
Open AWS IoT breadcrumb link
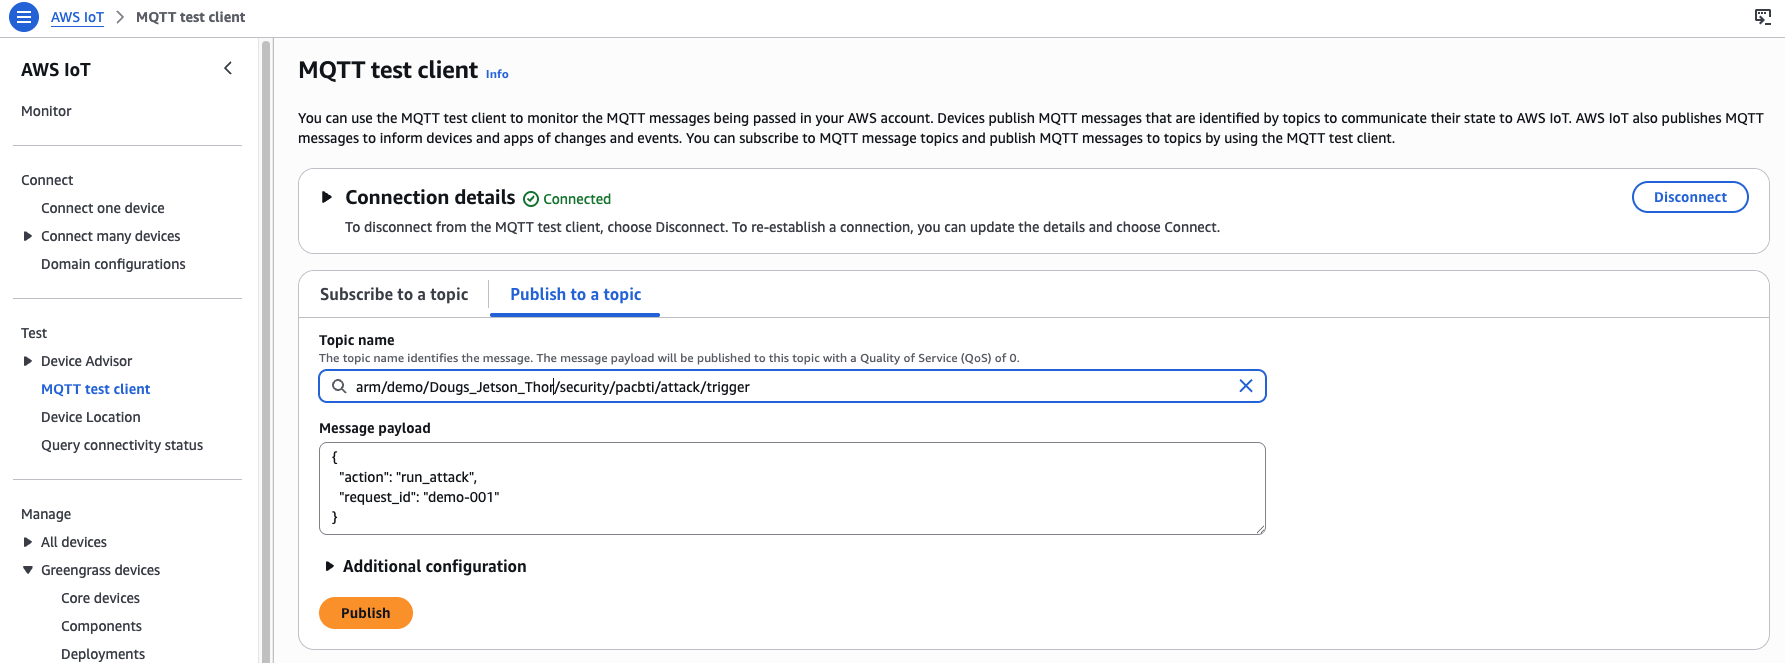(x=77, y=17)
